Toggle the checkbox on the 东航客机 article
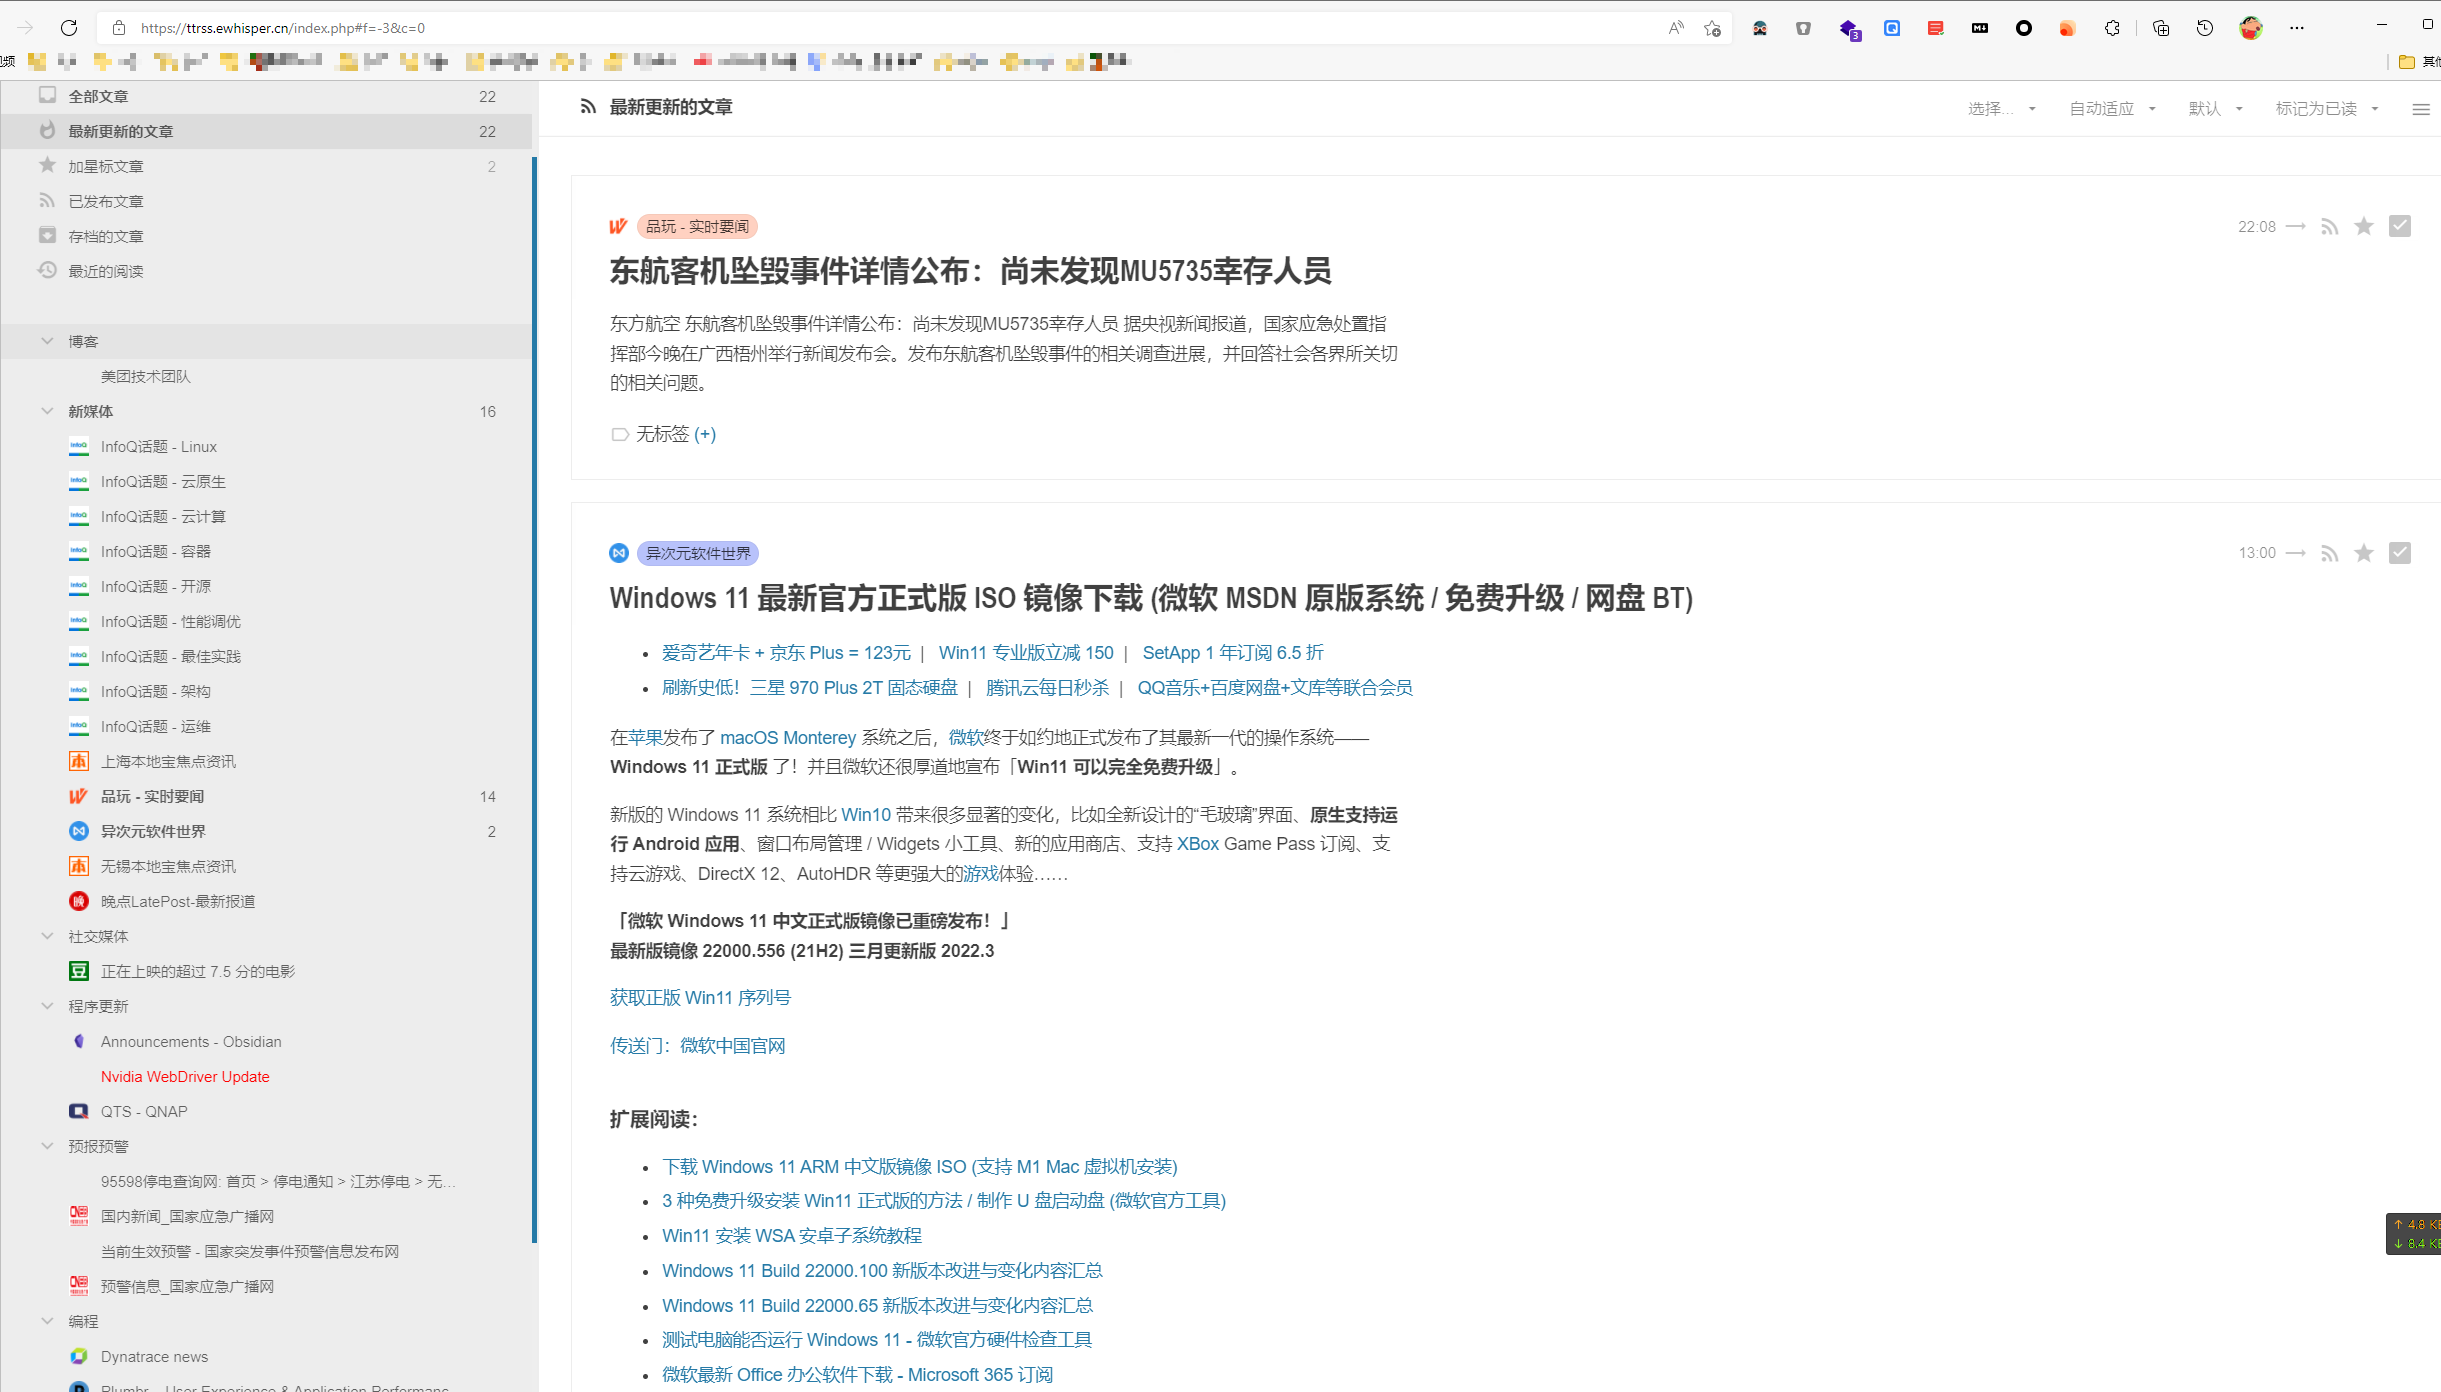Screen dimensions: 2441x1392 (2399, 226)
